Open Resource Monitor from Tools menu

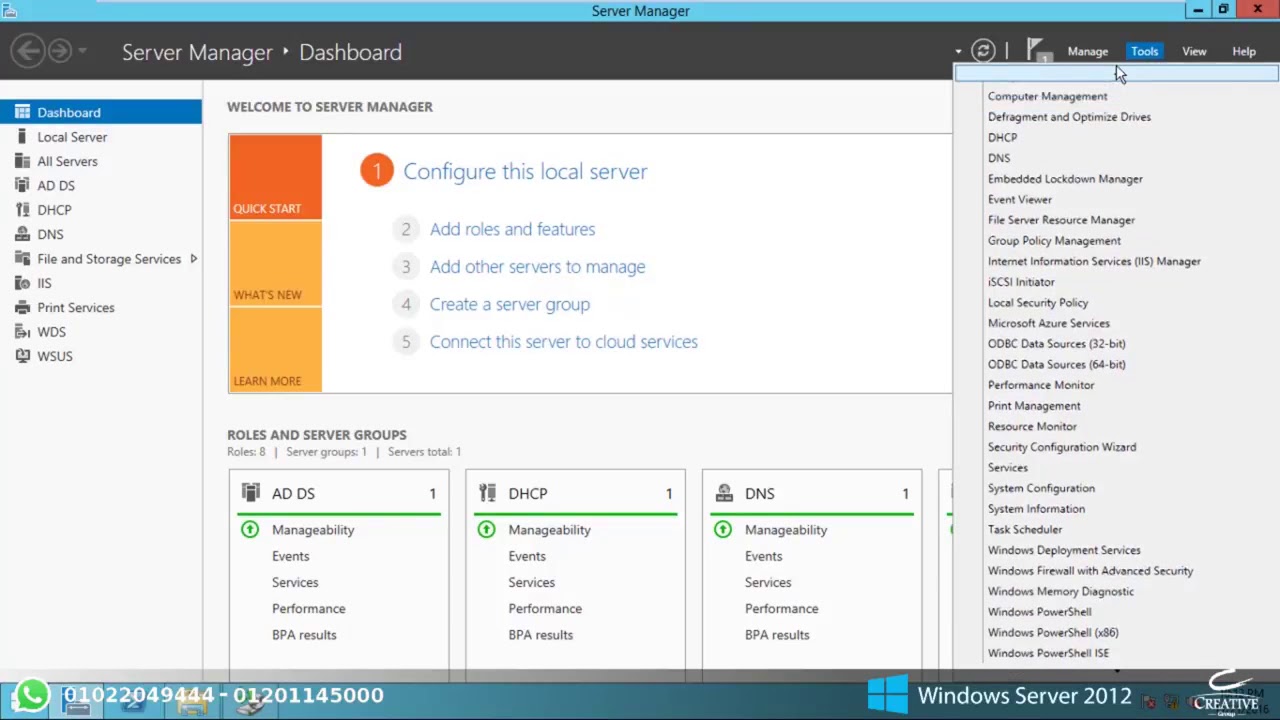(1032, 426)
